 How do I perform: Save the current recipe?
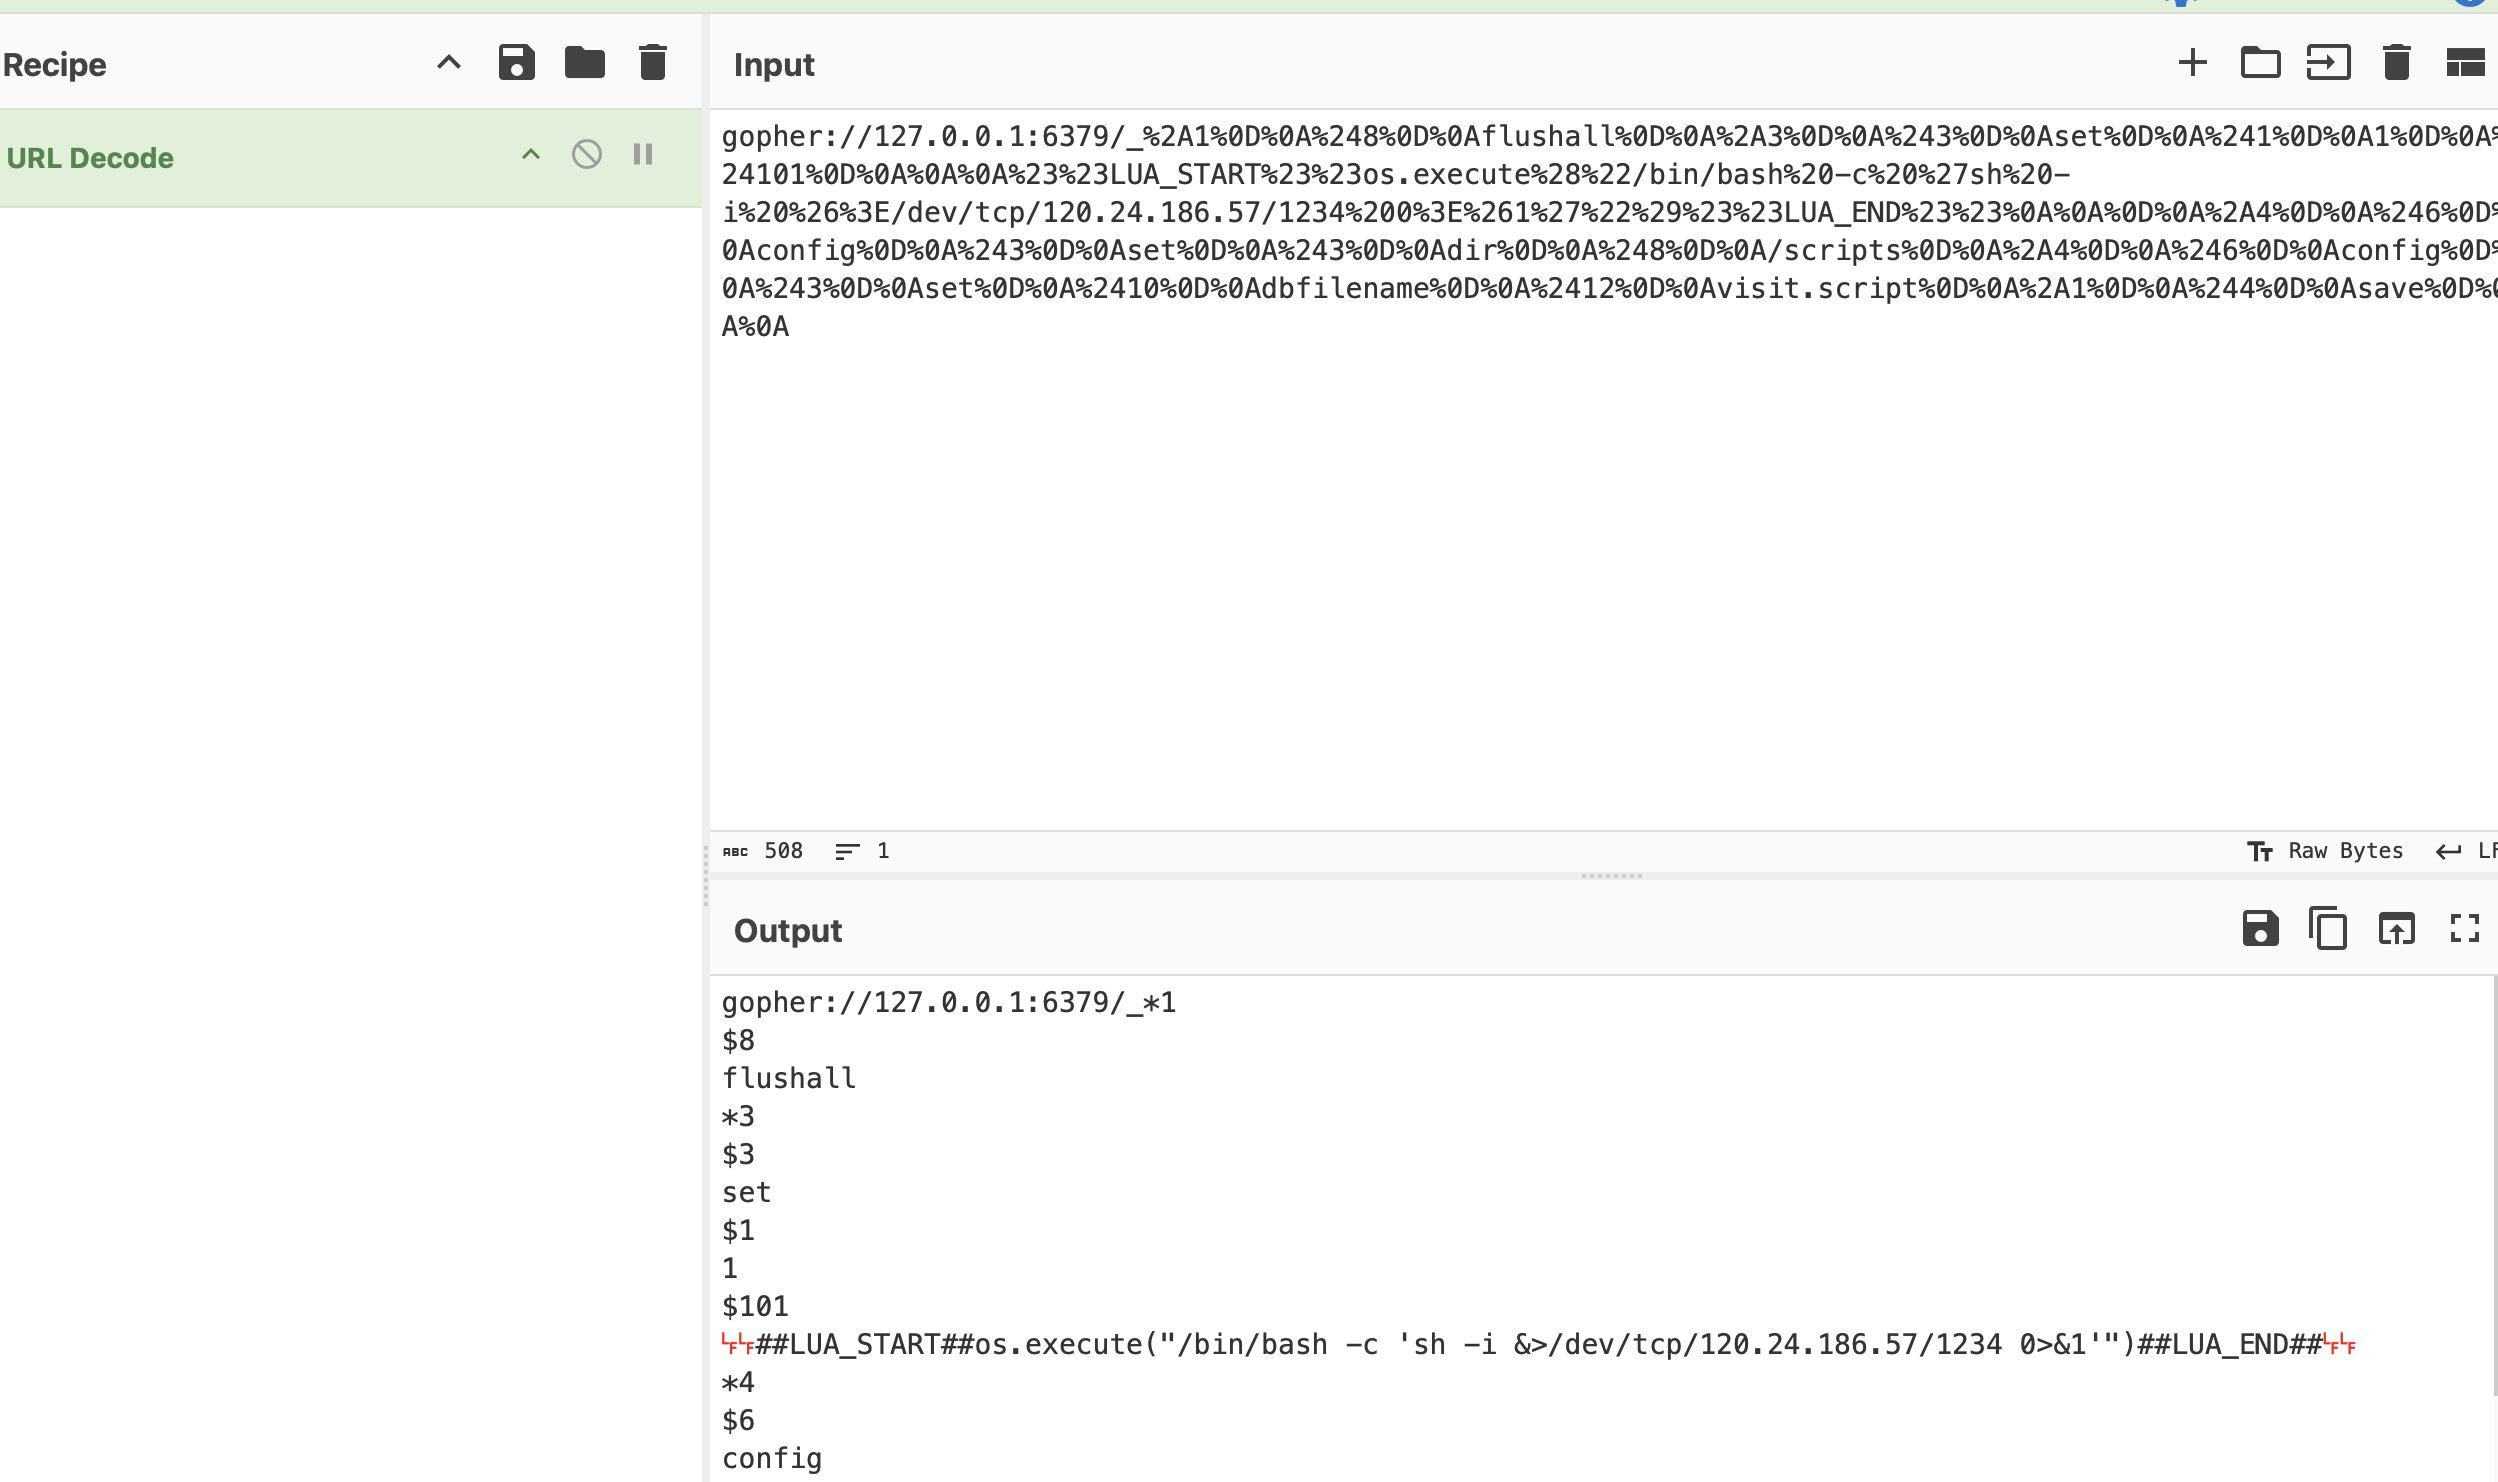[516, 63]
